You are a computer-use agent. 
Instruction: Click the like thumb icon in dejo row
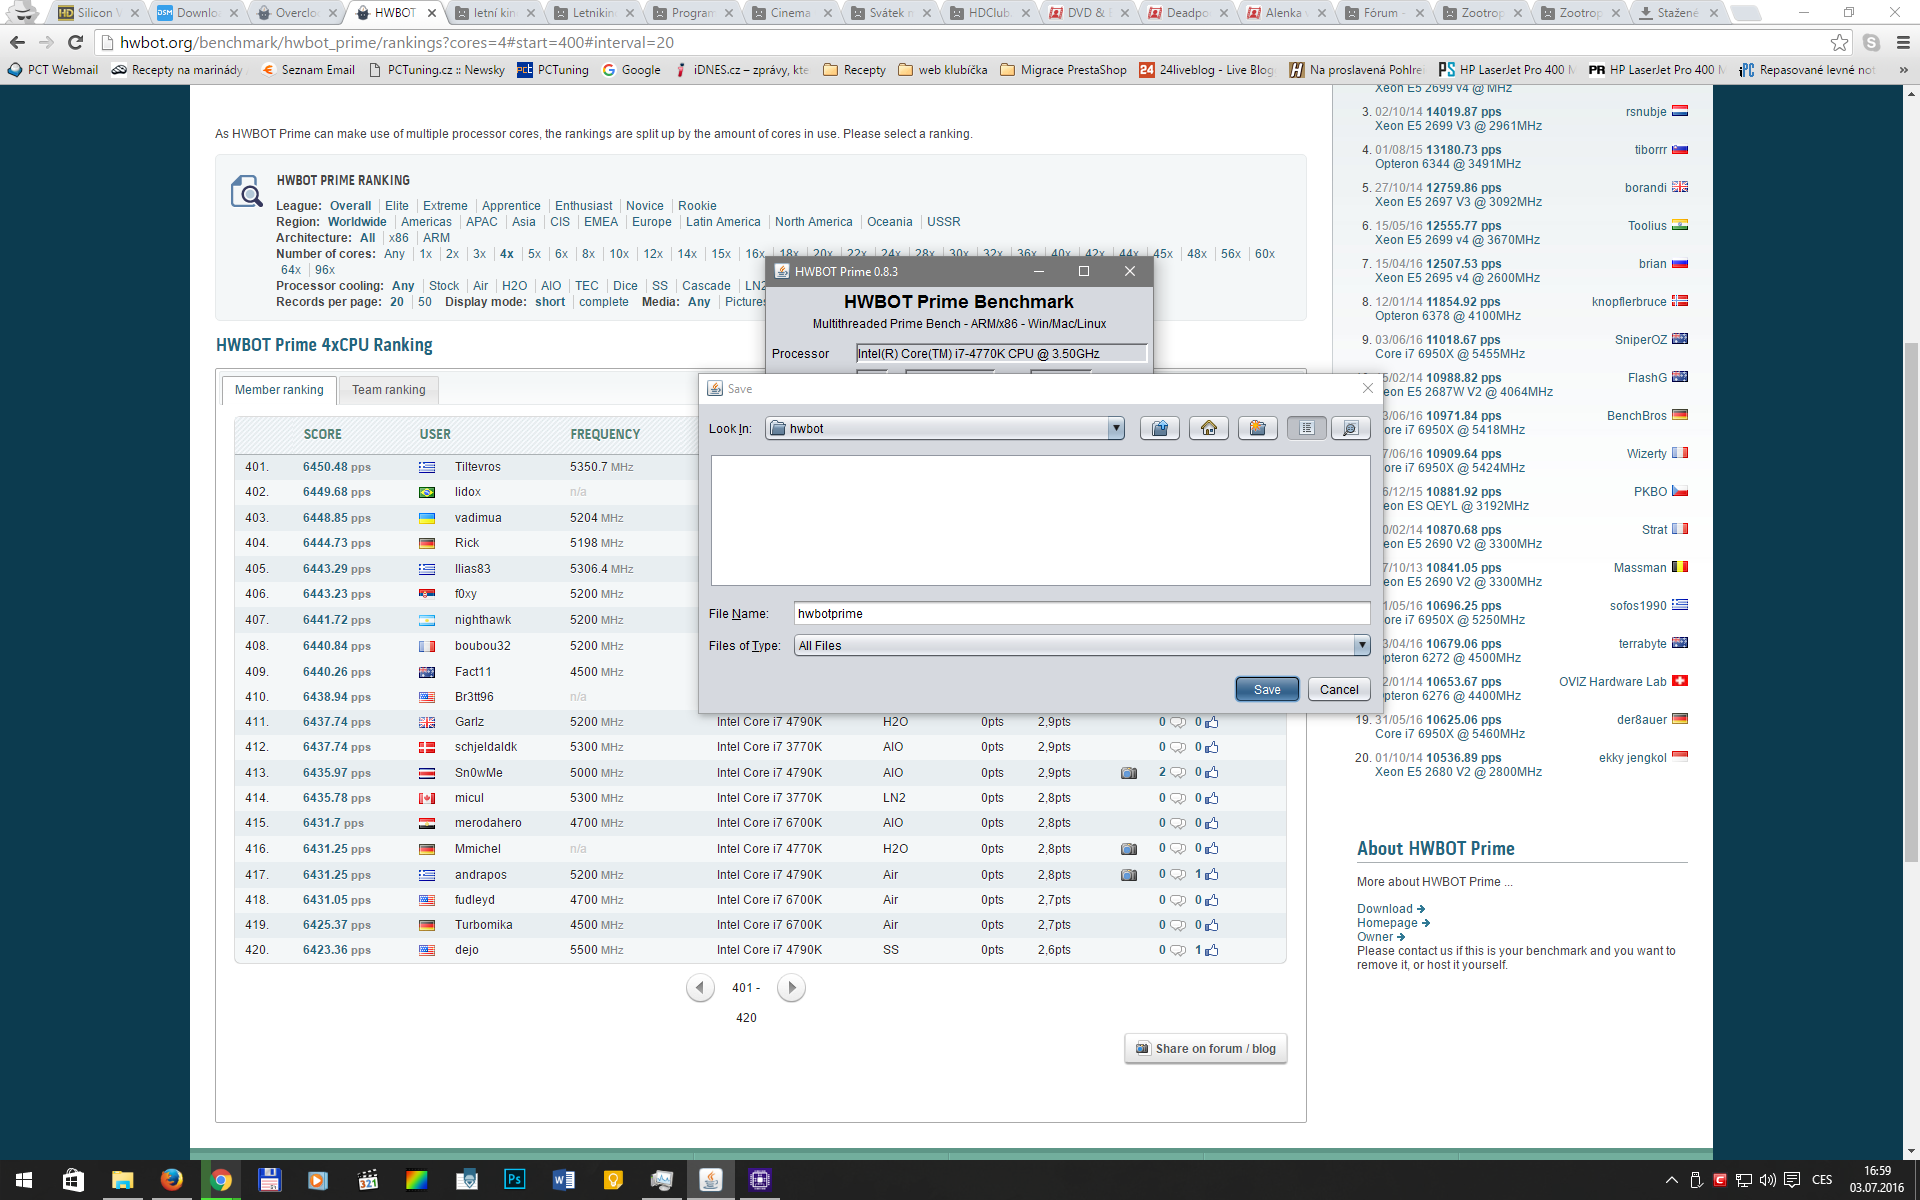coord(1212,950)
